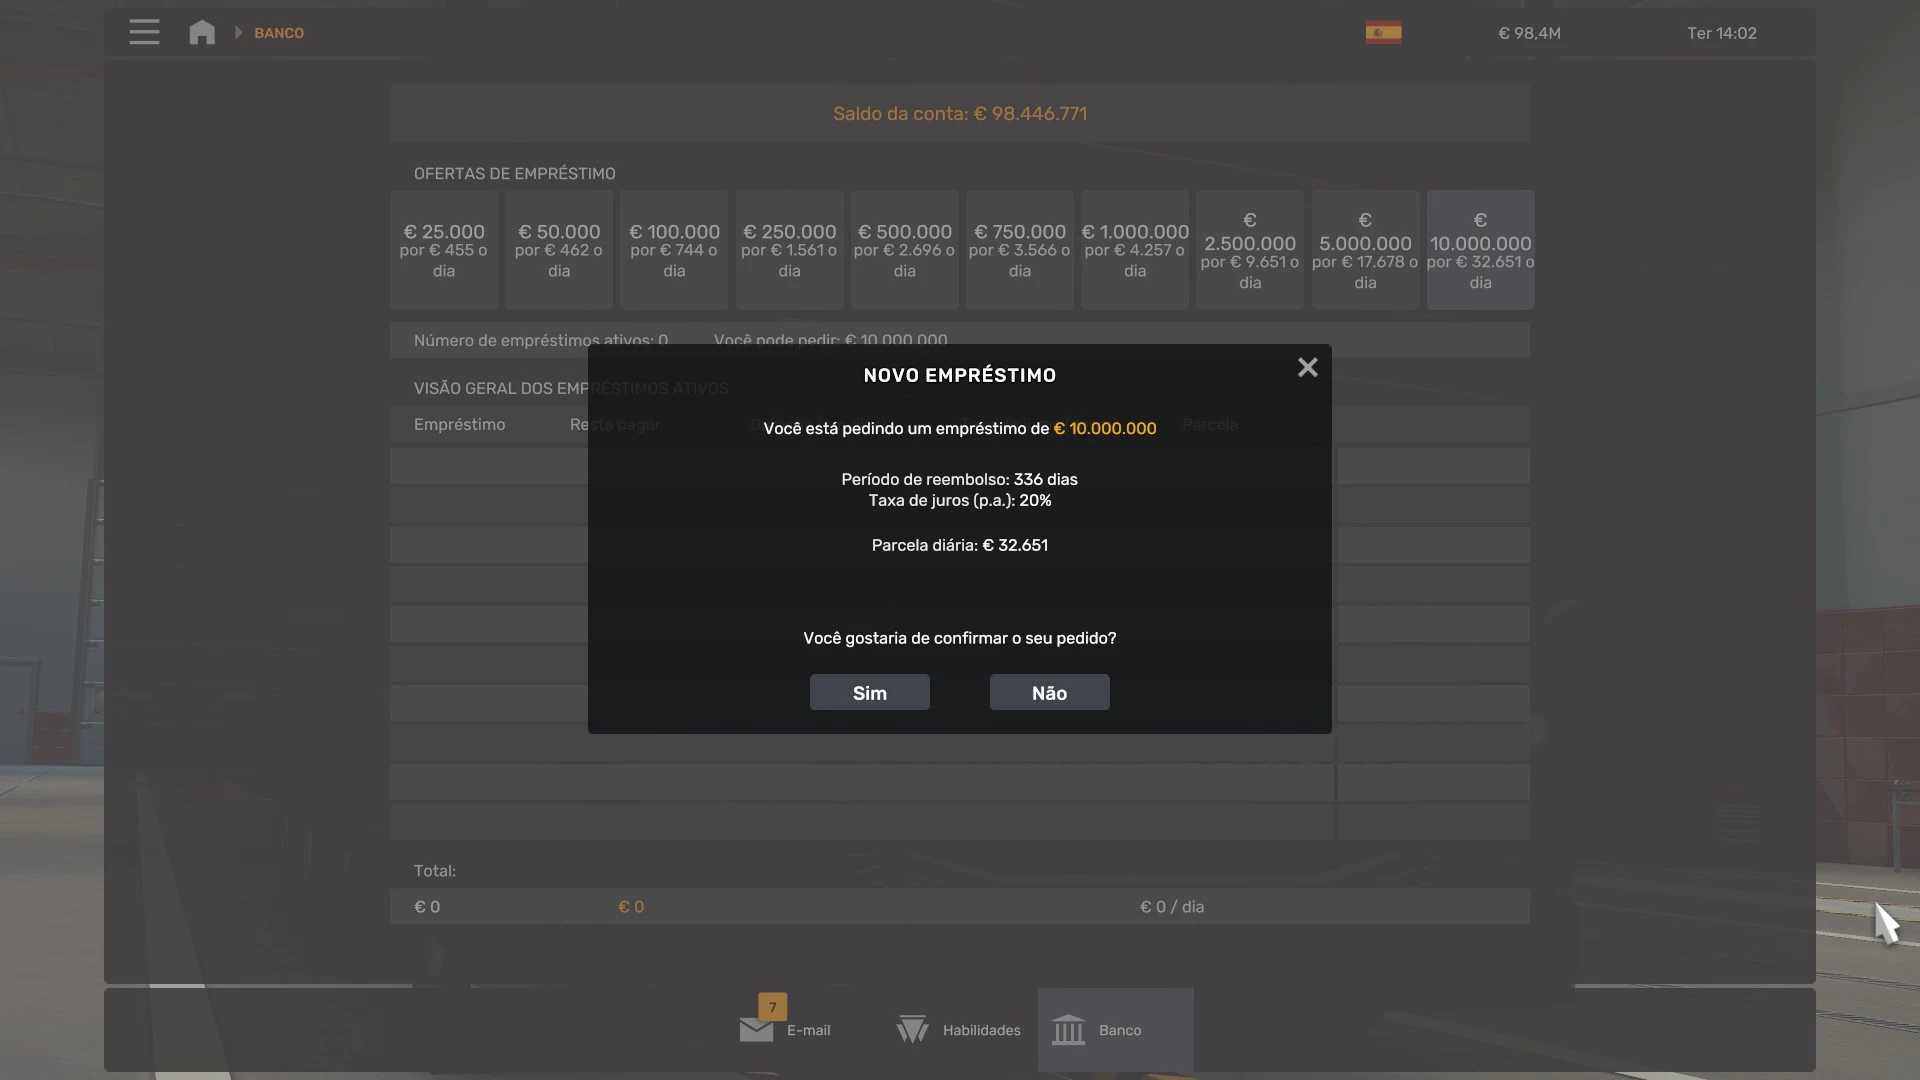Select the € 1.000.000 loan offer
The width and height of the screenshot is (1920, 1080).
click(x=1135, y=250)
